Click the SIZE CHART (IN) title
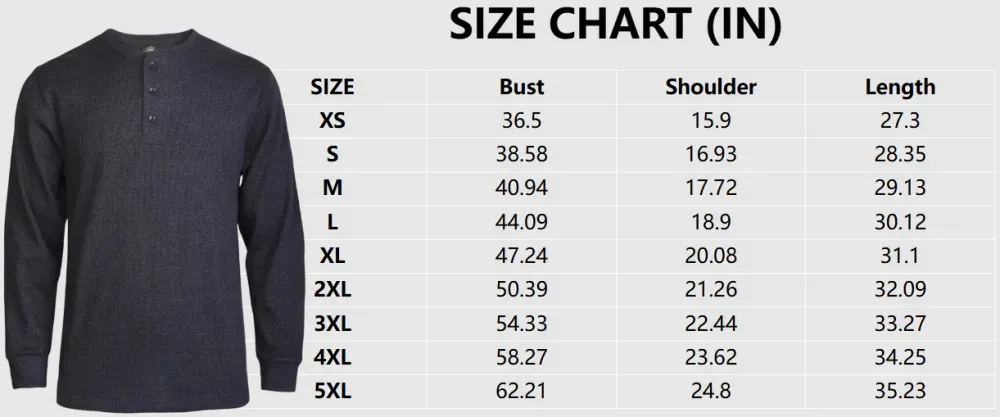 (x=615, y=26)
